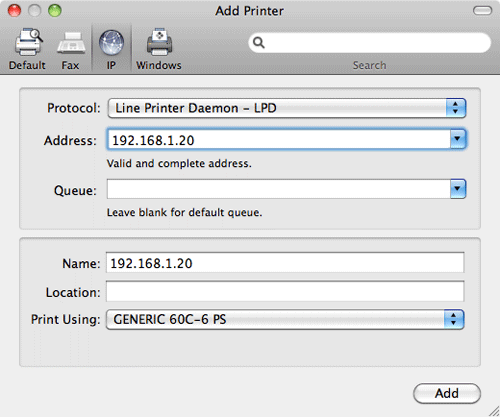Click the window resize grip corner
This screenshot has width=500, height=417.
494,411
